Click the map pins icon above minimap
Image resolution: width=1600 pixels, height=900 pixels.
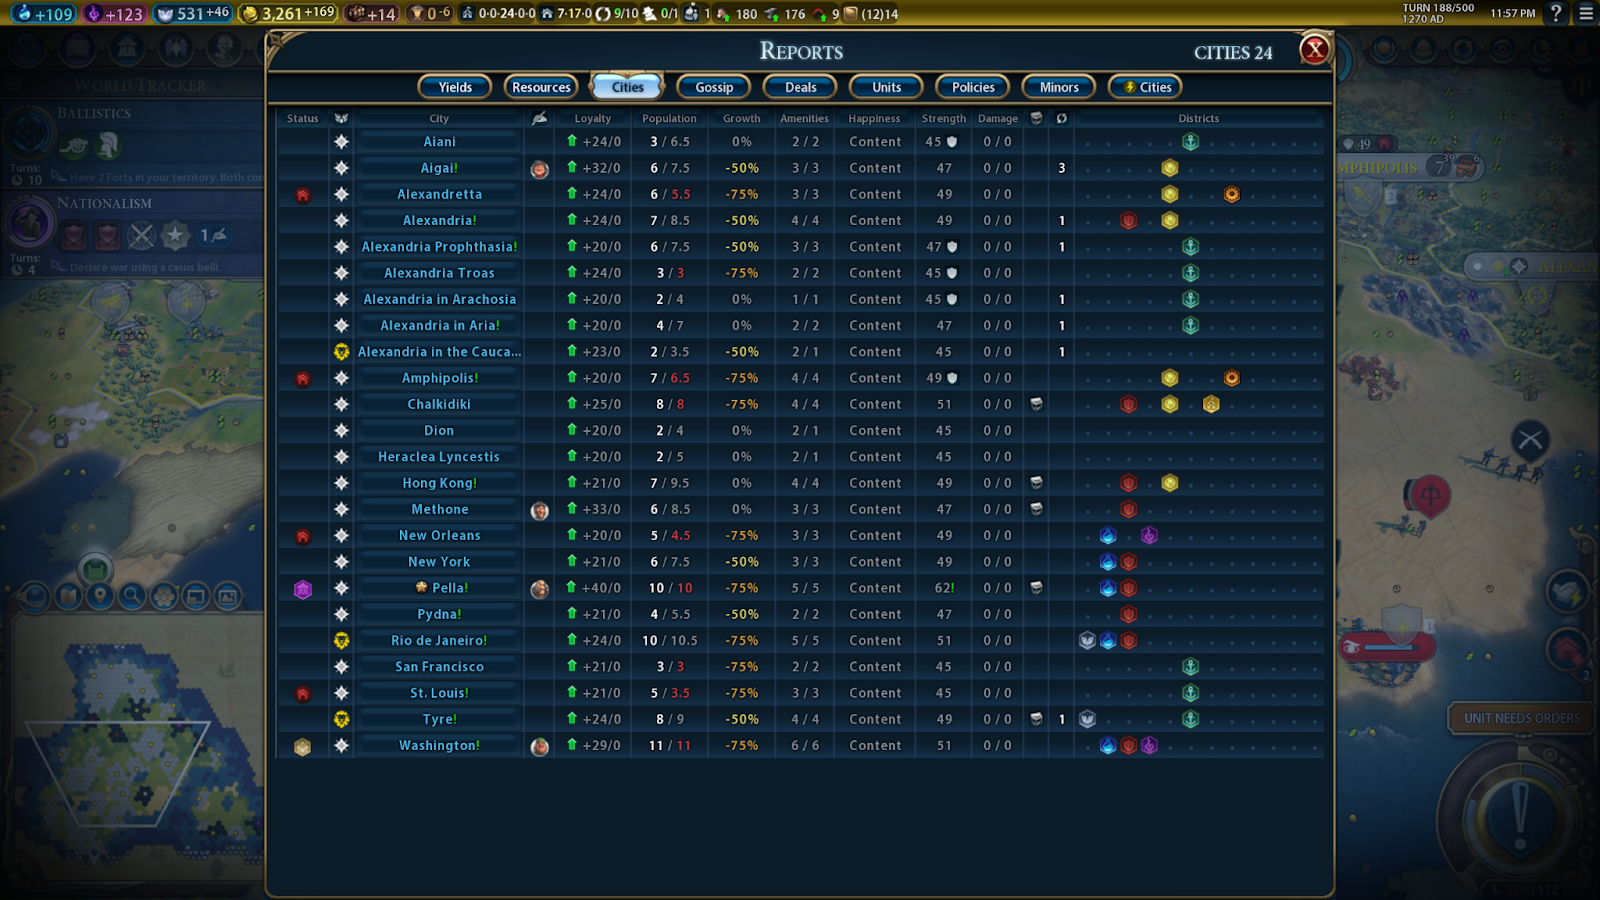(x=99, y=597)
